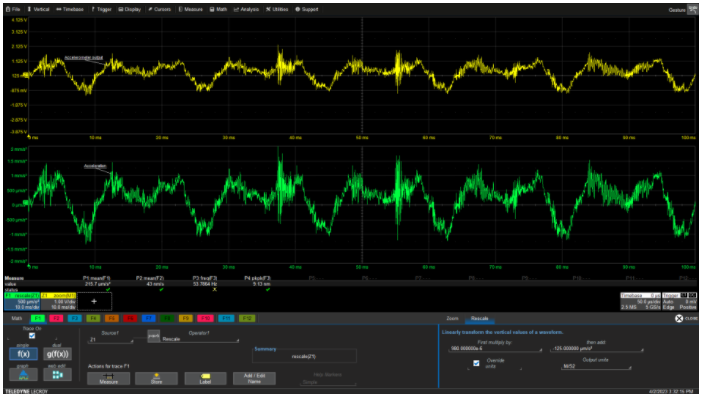Click the Acceleration trace label

coord(95,166)
